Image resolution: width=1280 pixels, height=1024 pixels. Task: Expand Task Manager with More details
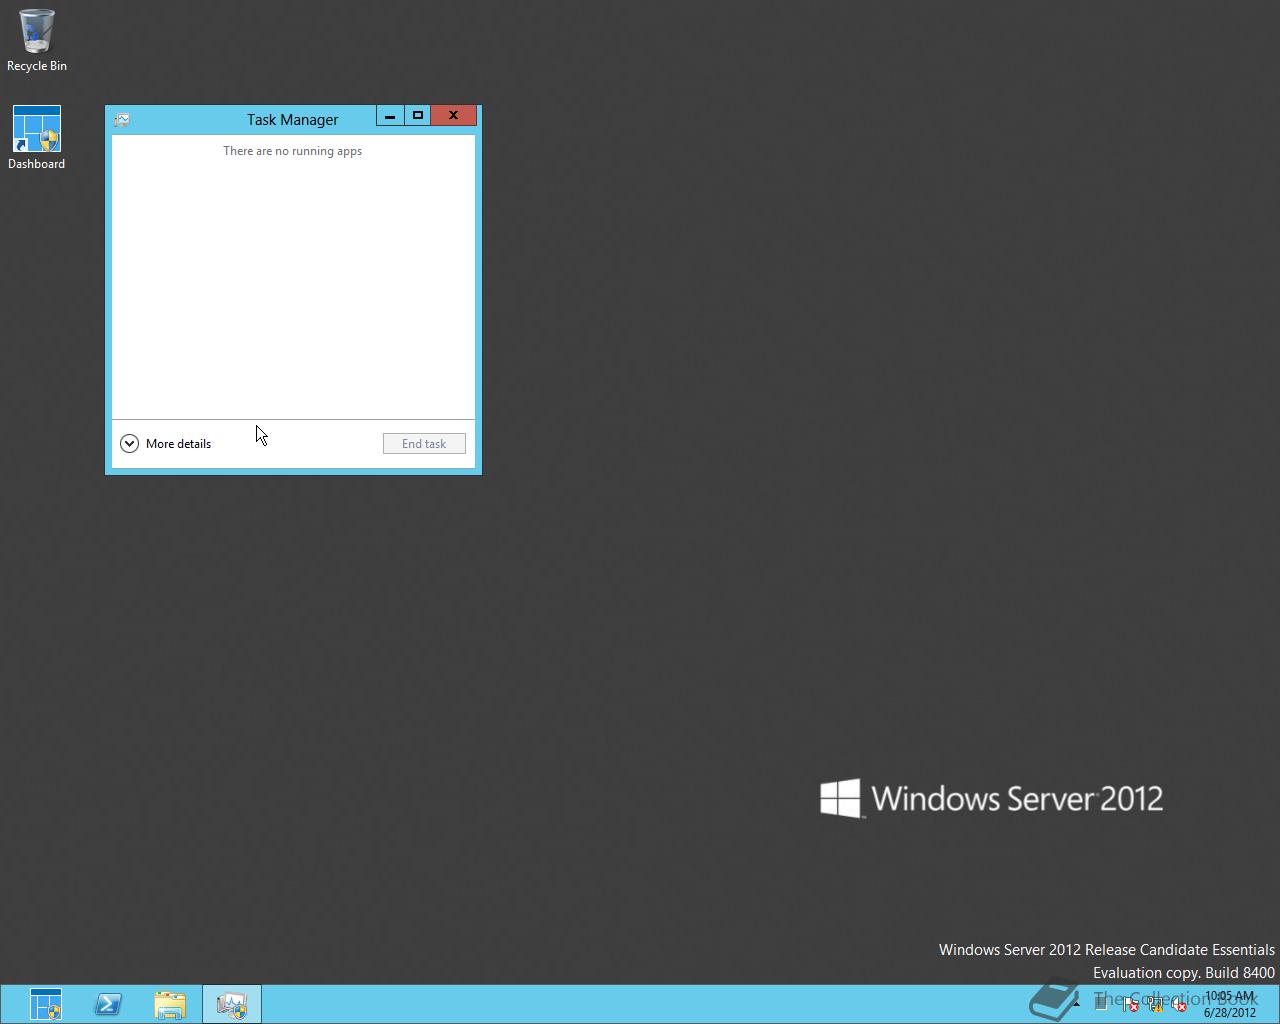[166, 443]
